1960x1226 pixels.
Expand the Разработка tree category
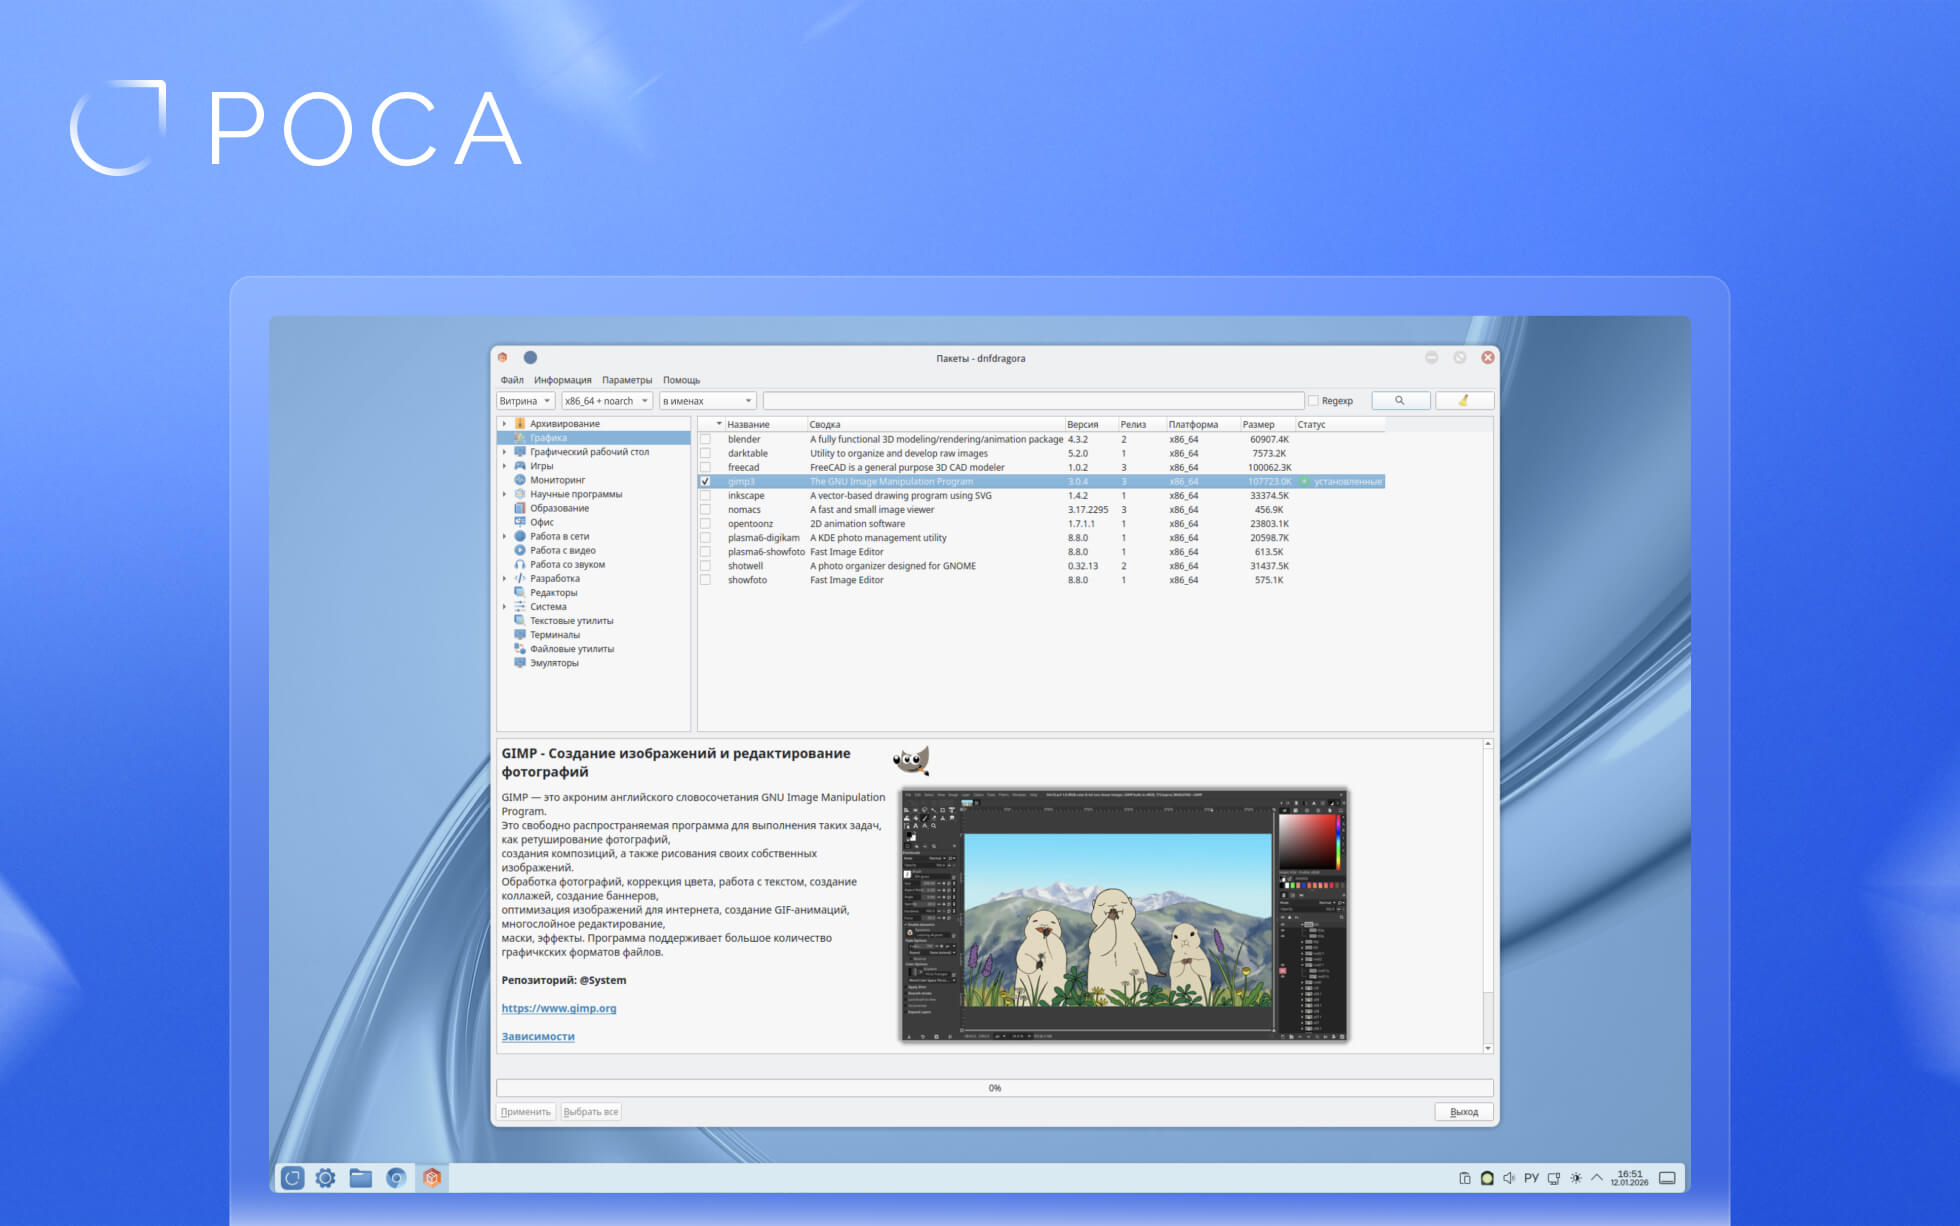tap(504, 579)
